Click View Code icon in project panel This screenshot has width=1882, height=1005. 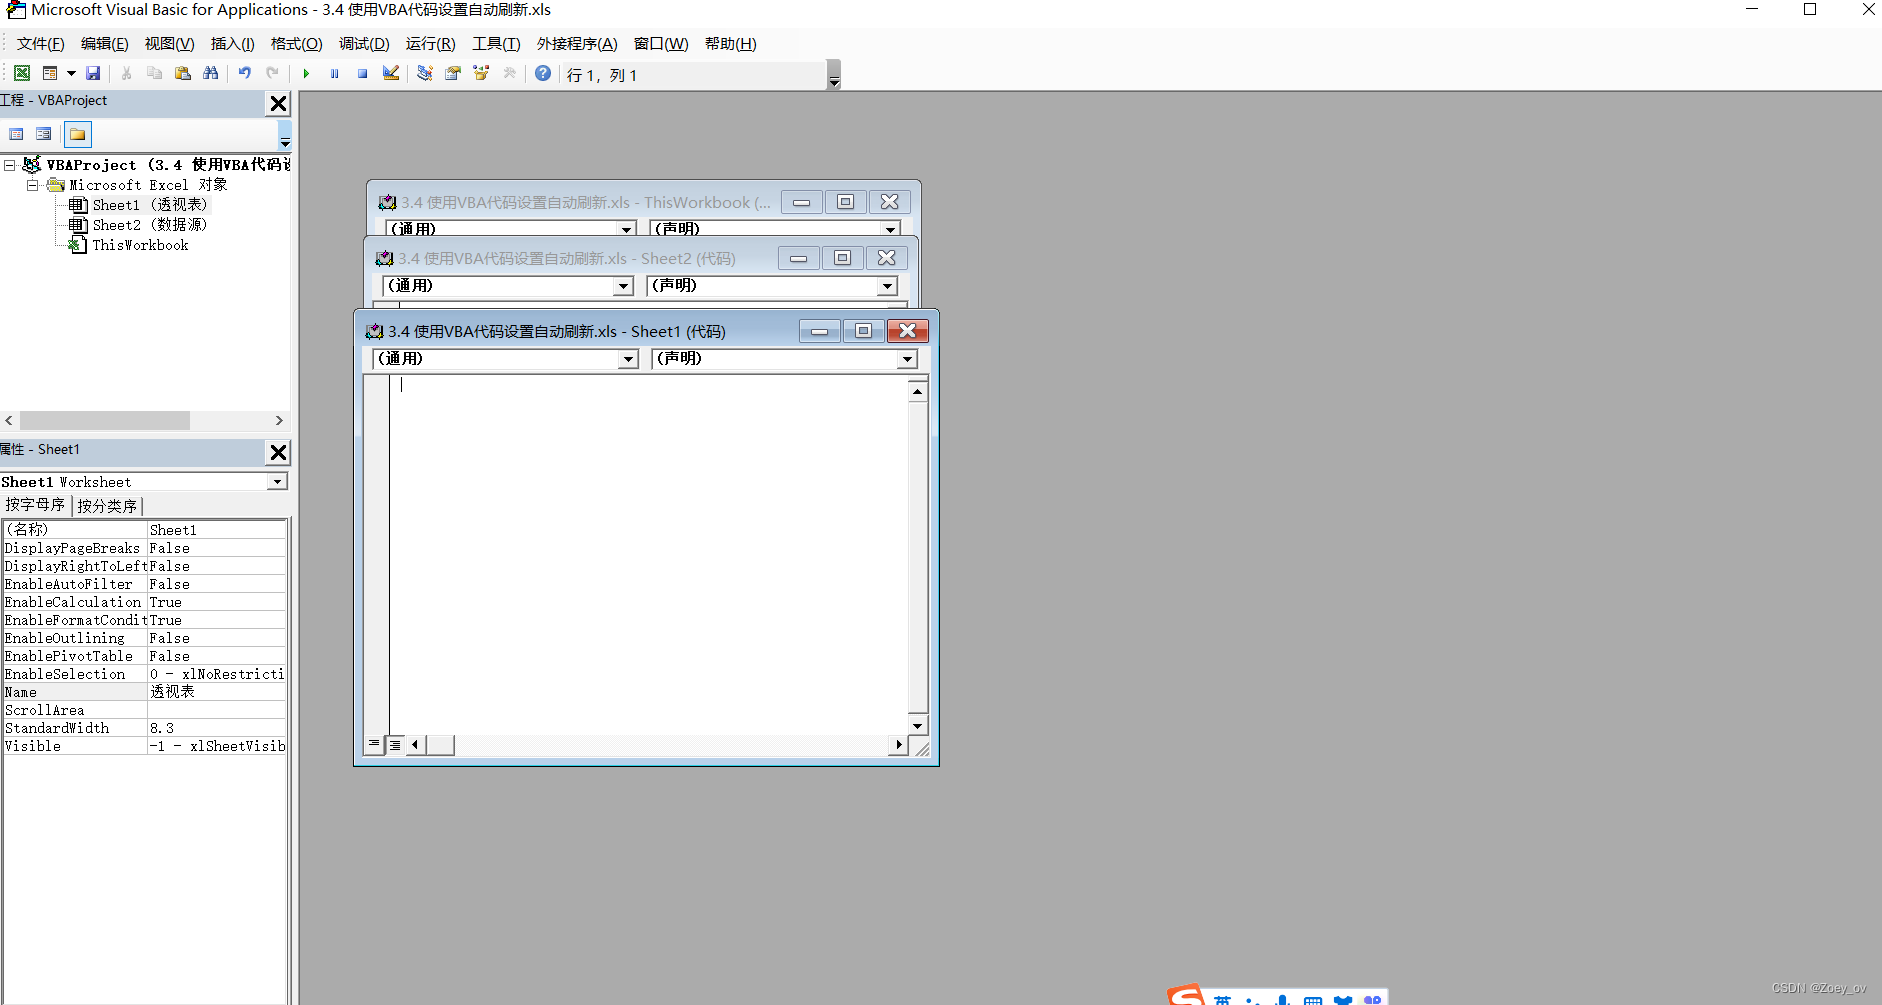point(16,134)
